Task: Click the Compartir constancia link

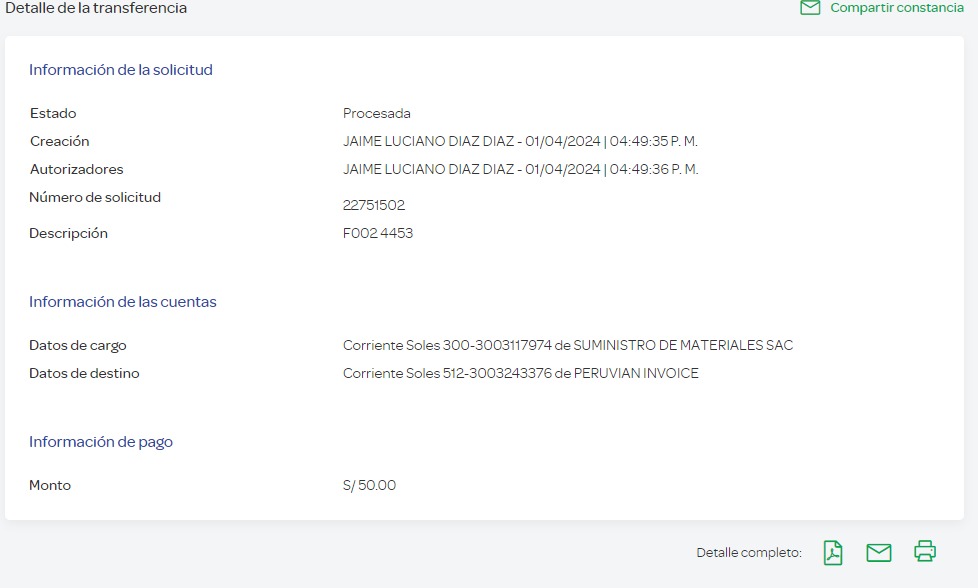Action: [897, 8]
